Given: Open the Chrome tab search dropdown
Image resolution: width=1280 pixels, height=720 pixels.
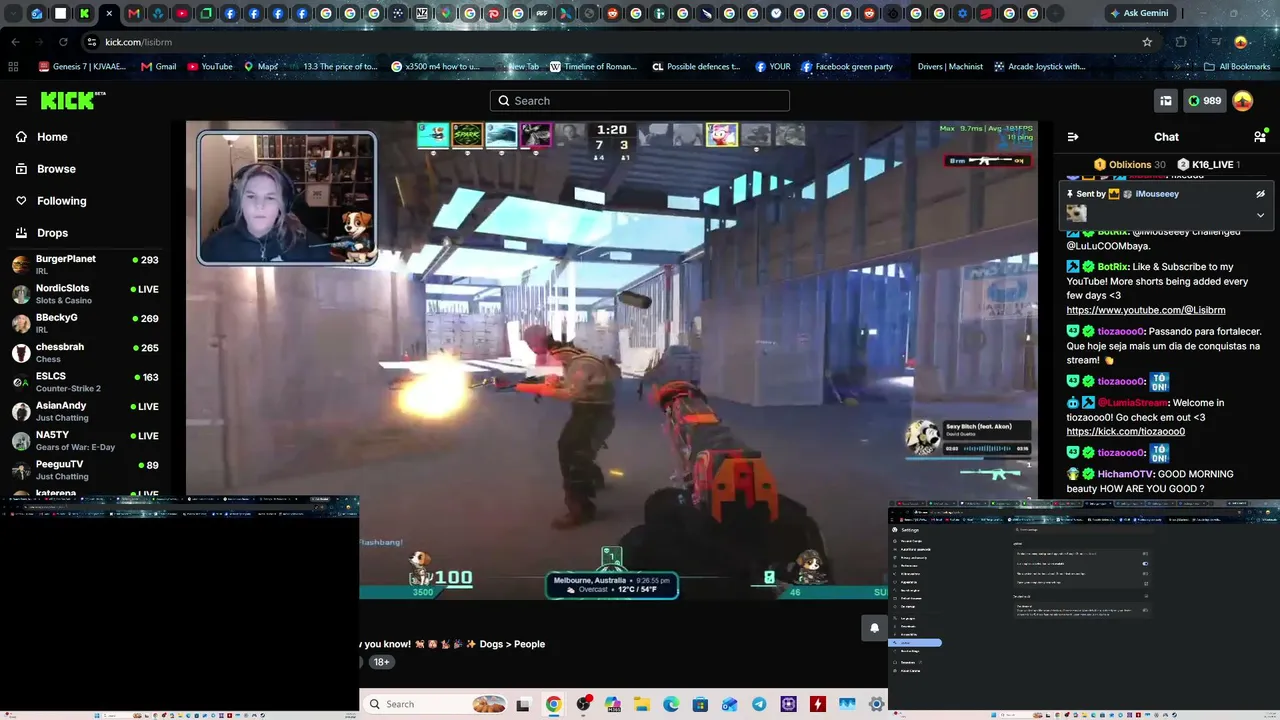Looking at the screenshot, I should point(13,14).
